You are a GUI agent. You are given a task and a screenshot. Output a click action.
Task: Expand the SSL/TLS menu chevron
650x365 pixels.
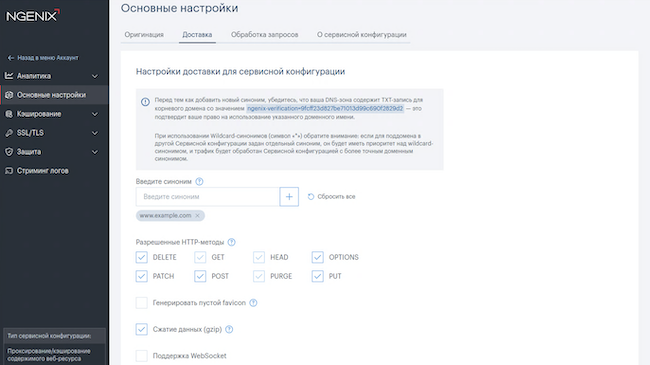coord(95,133)
